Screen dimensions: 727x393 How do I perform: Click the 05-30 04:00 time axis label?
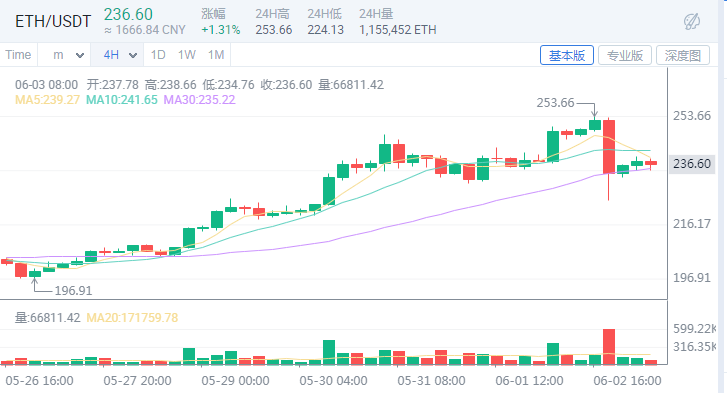tap(333, 381)
